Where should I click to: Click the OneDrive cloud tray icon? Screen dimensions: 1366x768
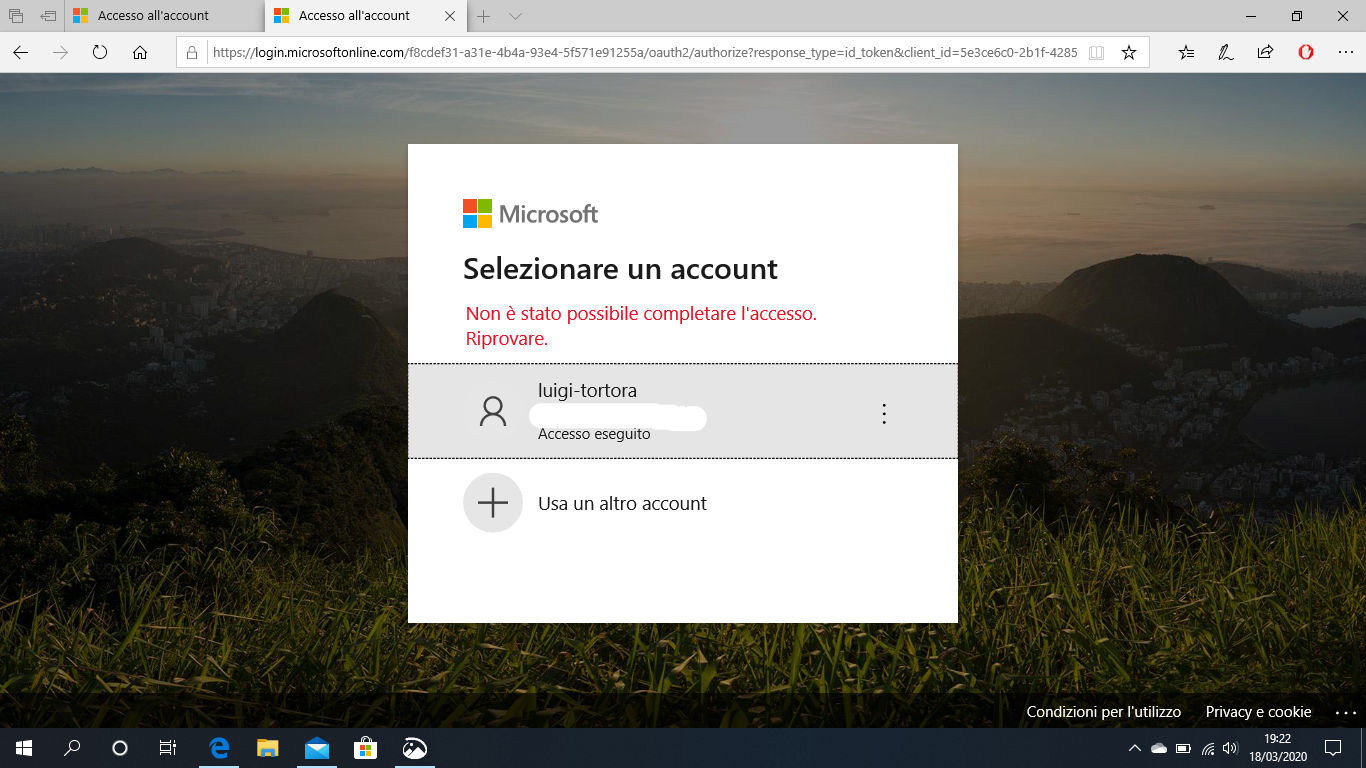[1159, 748]
